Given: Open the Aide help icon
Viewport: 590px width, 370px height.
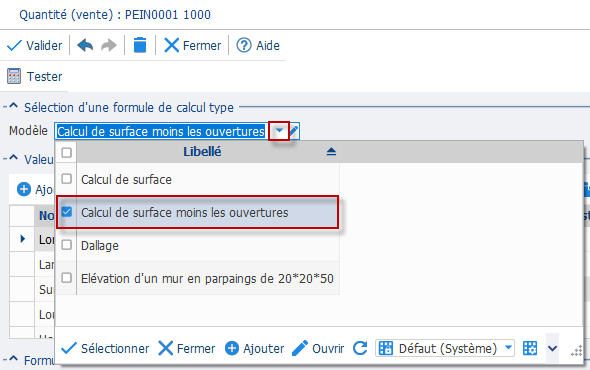Looking at the screenshot, I should 244,45.
